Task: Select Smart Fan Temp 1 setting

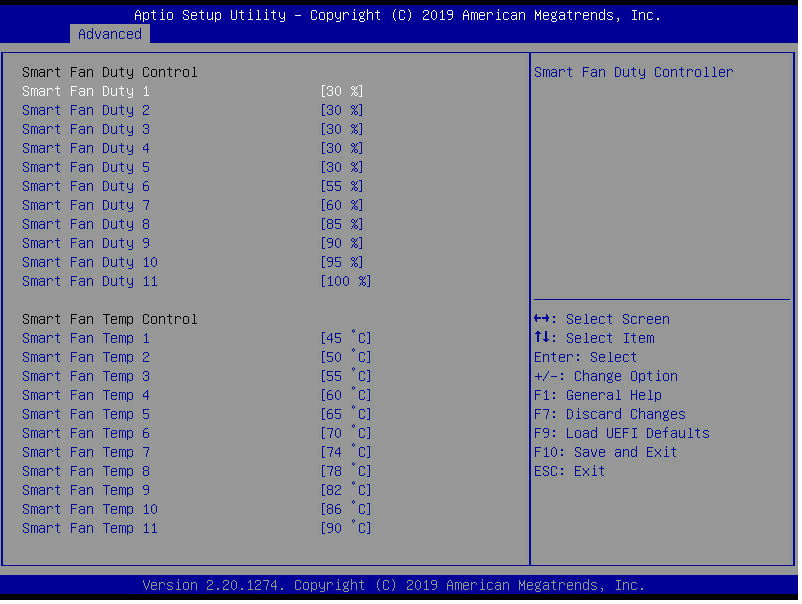Action: click(x=86, y=339)
